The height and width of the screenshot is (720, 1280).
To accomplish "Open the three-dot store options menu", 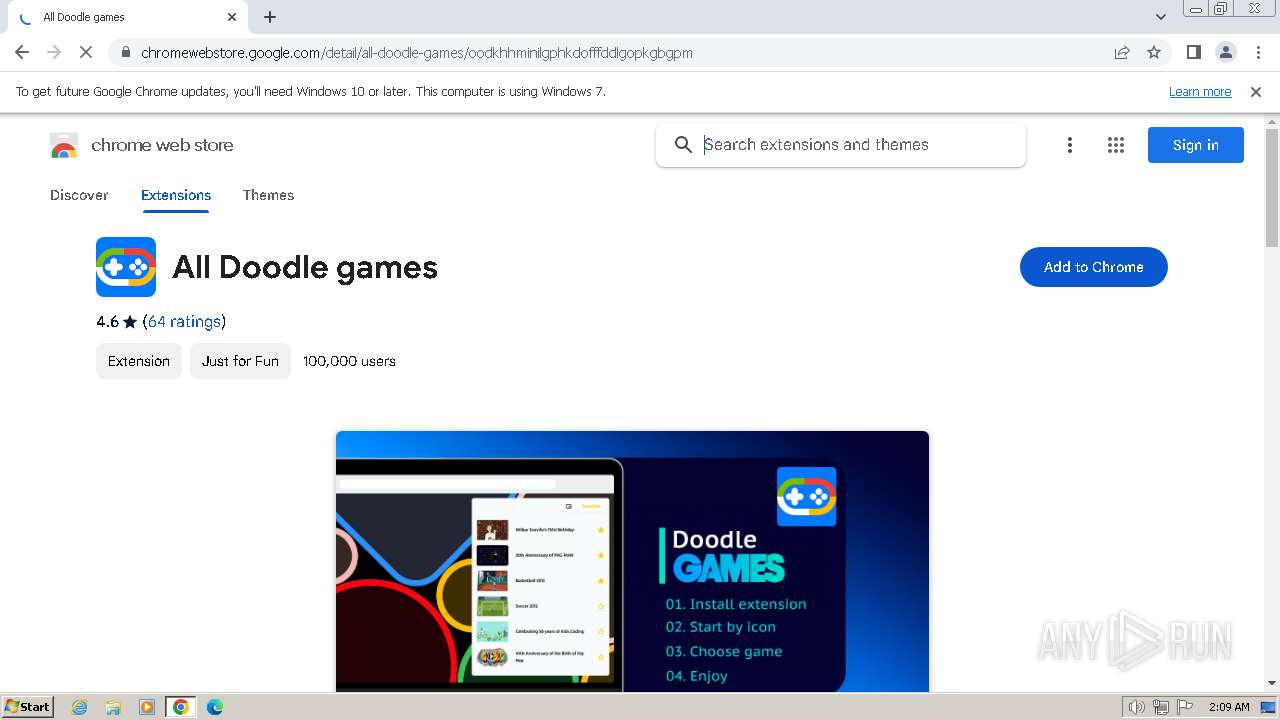I will [1070, 145].
